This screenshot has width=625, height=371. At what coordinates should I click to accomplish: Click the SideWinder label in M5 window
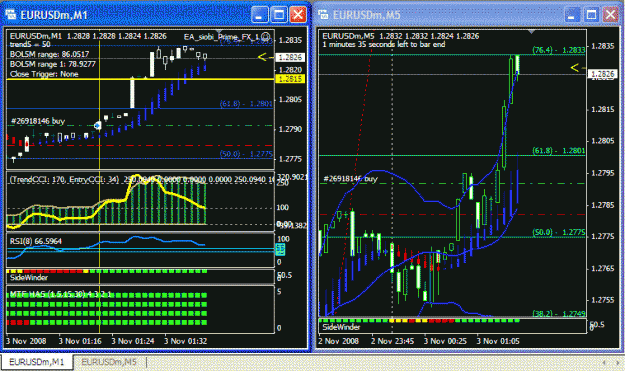click(x=341, y=327)
